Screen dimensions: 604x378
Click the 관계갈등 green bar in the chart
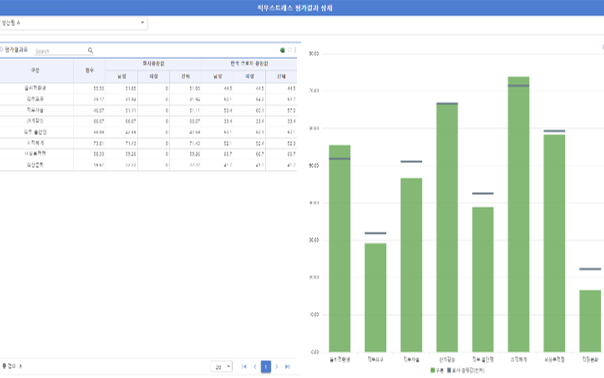447,227
